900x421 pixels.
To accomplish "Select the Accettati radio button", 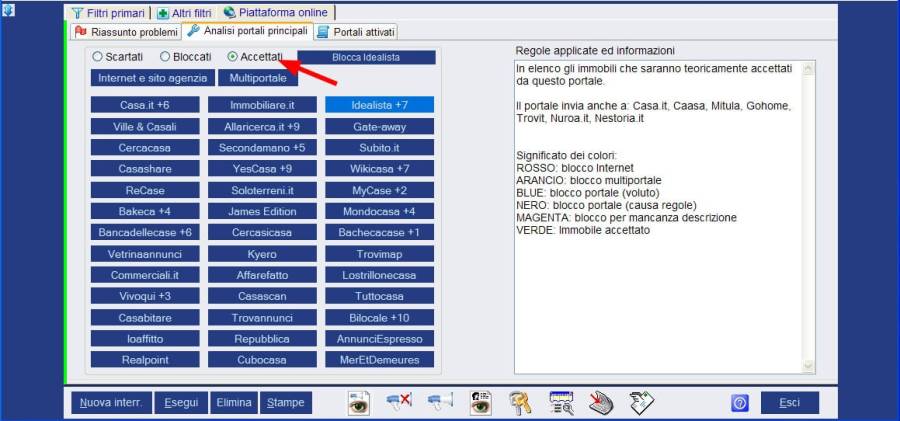I will [x=233, y=57].
